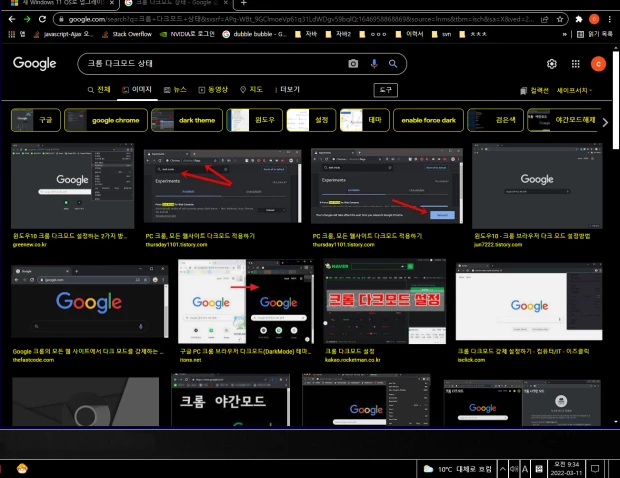Screen dimensions: 620x478
Task: Go forward with the green arrow
Action: pos(27,19)
